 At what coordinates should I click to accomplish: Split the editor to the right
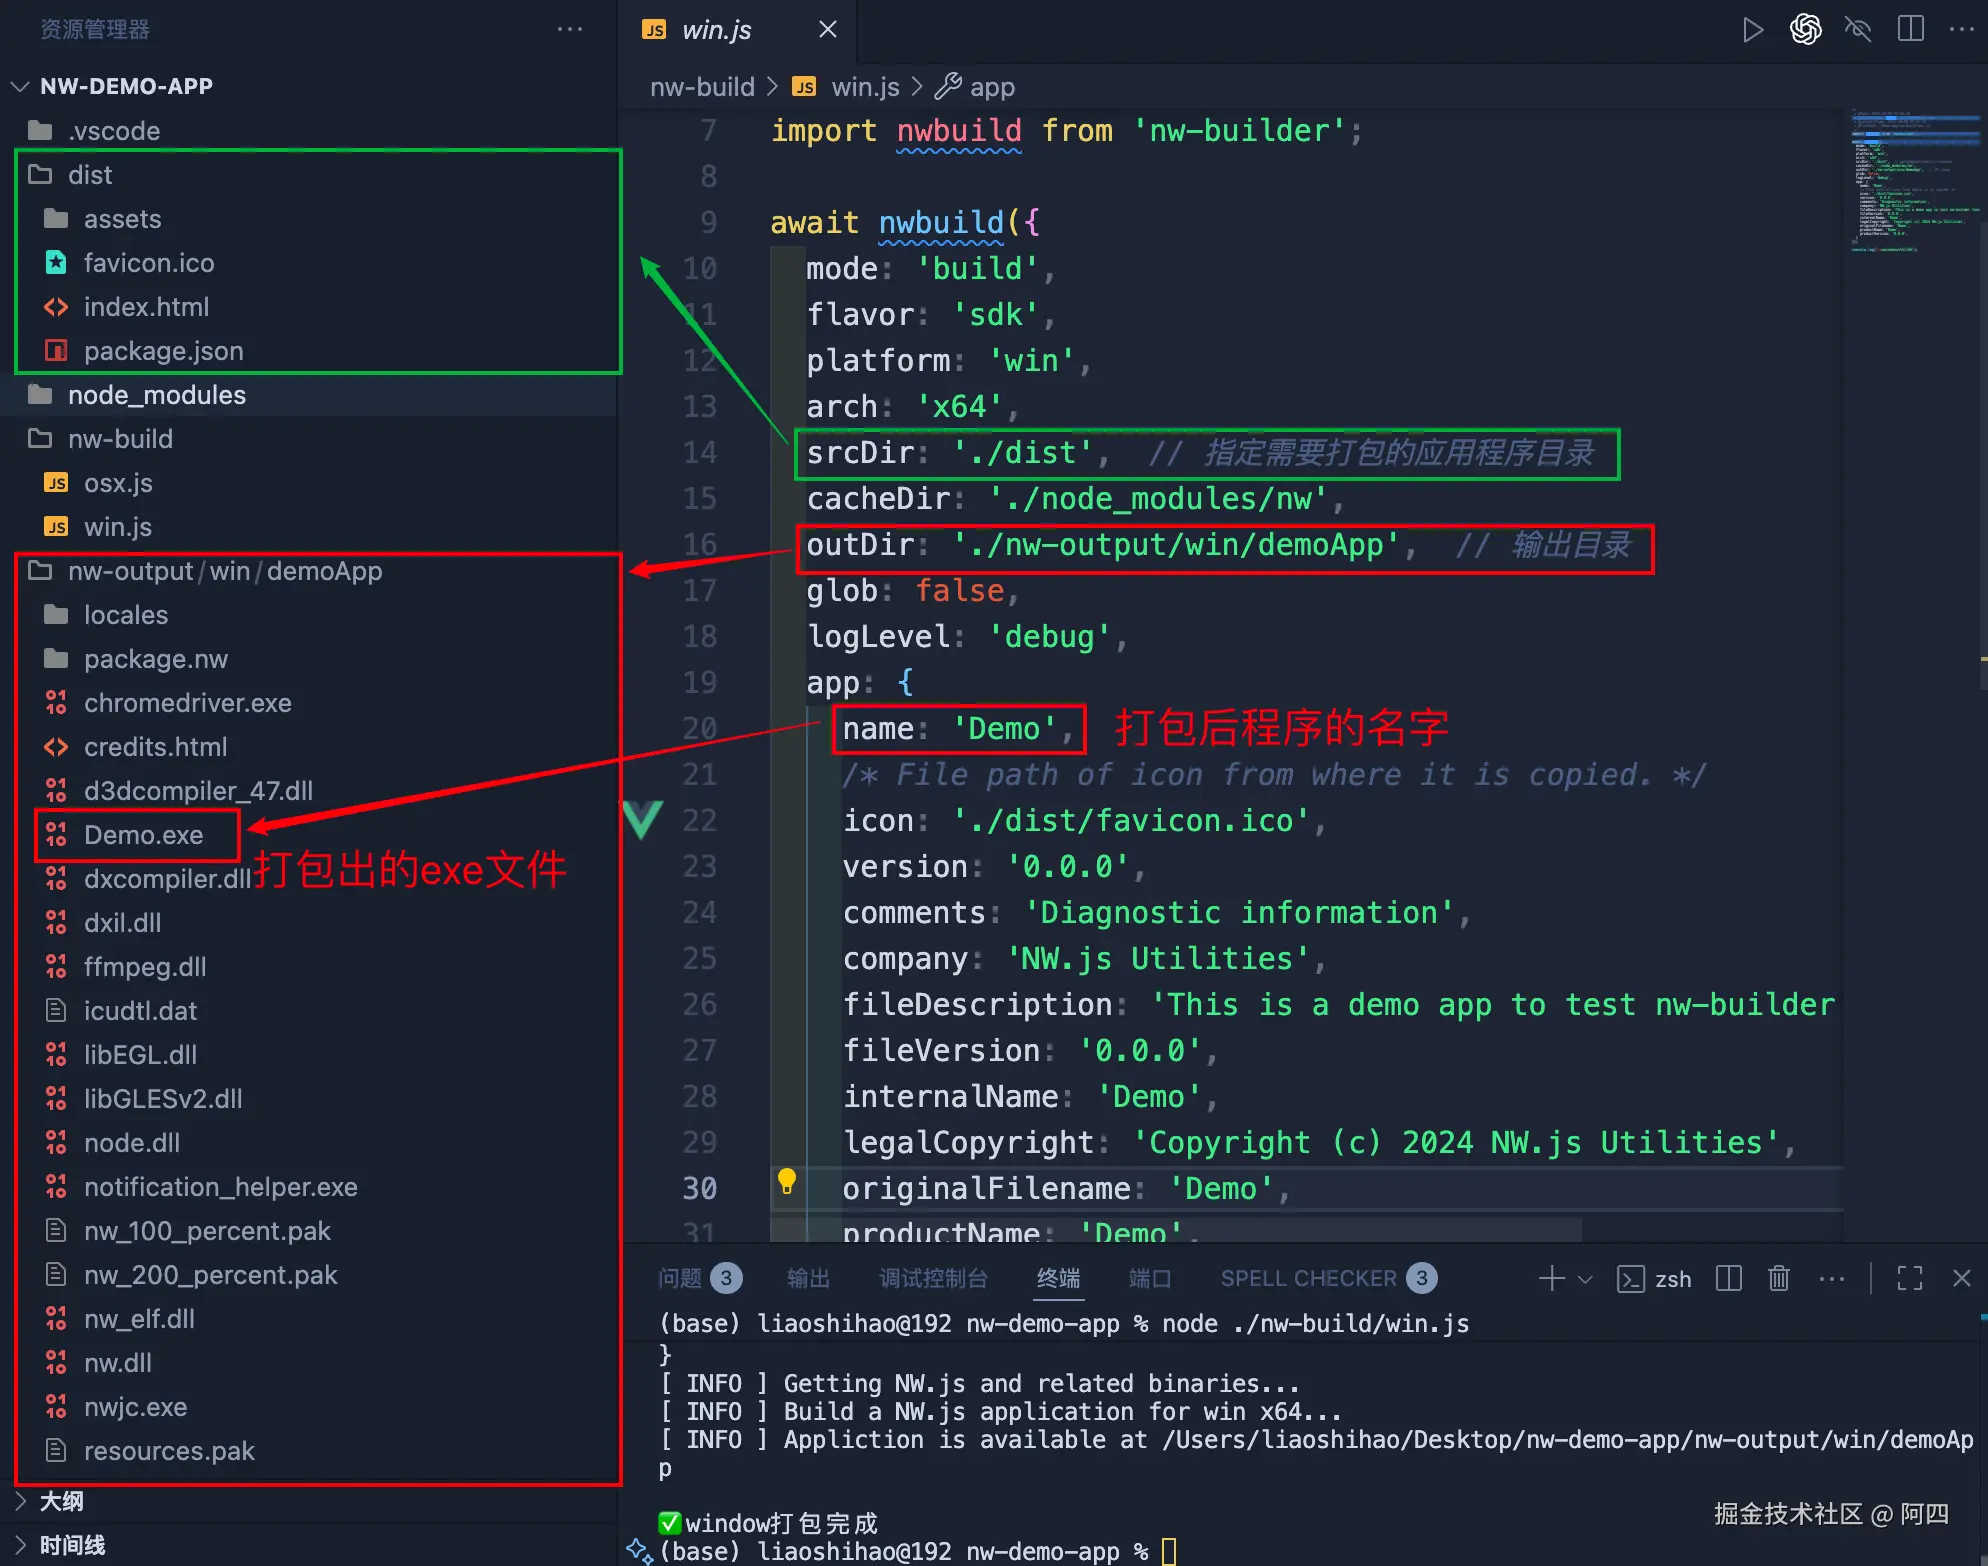click(x=1910, y=30)
